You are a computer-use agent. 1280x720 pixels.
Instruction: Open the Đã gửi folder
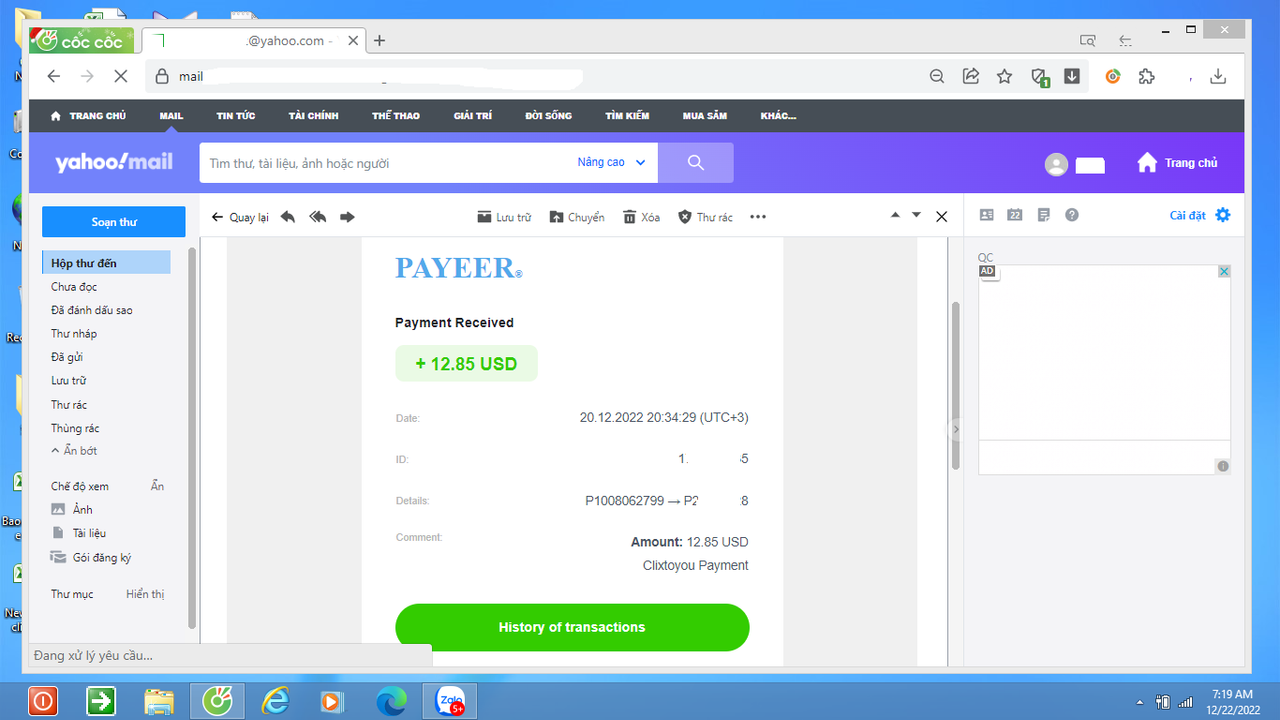coord(67,357)
